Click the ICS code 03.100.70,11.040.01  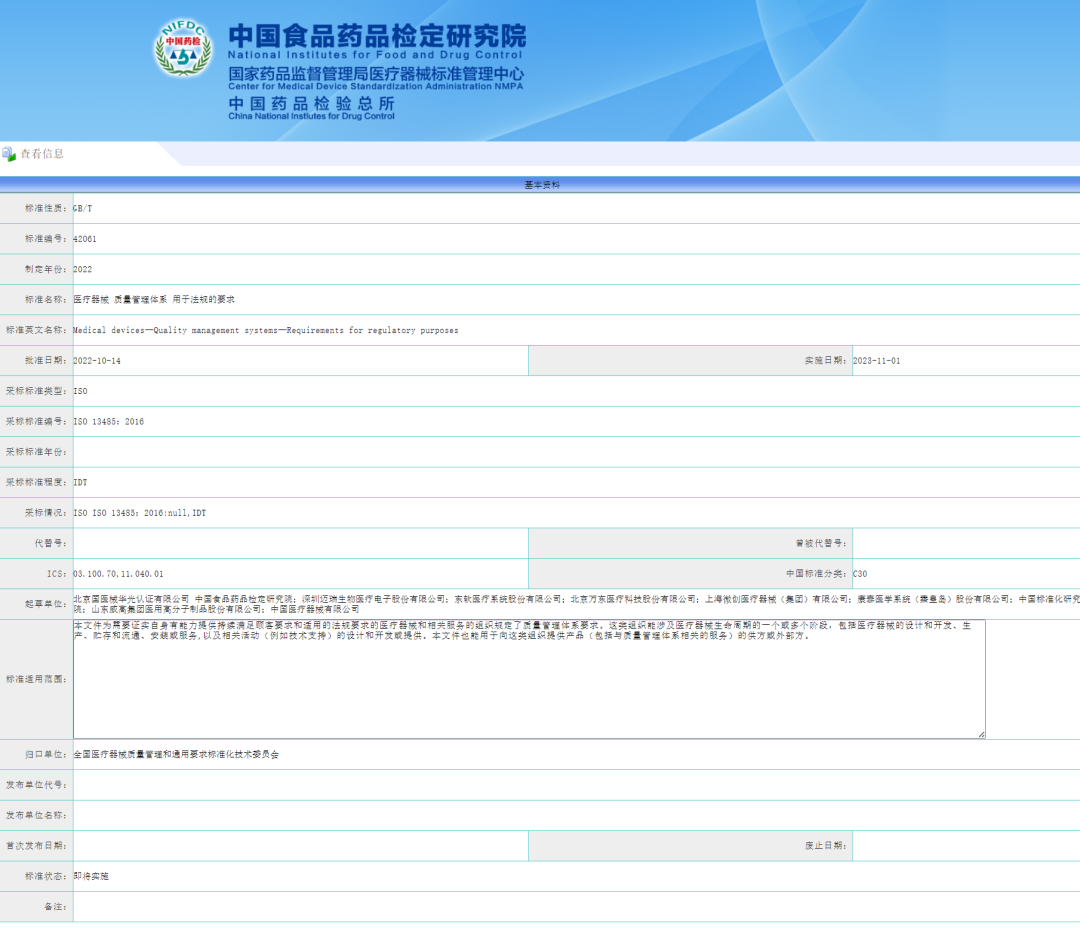coord(118,574)
